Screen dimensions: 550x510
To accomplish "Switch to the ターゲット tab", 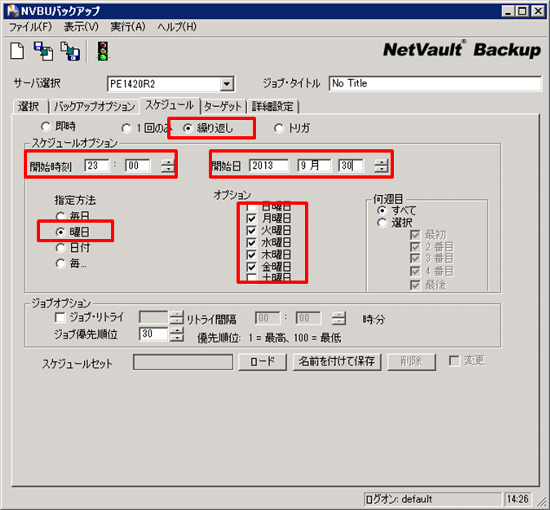I will coord(223,106).
